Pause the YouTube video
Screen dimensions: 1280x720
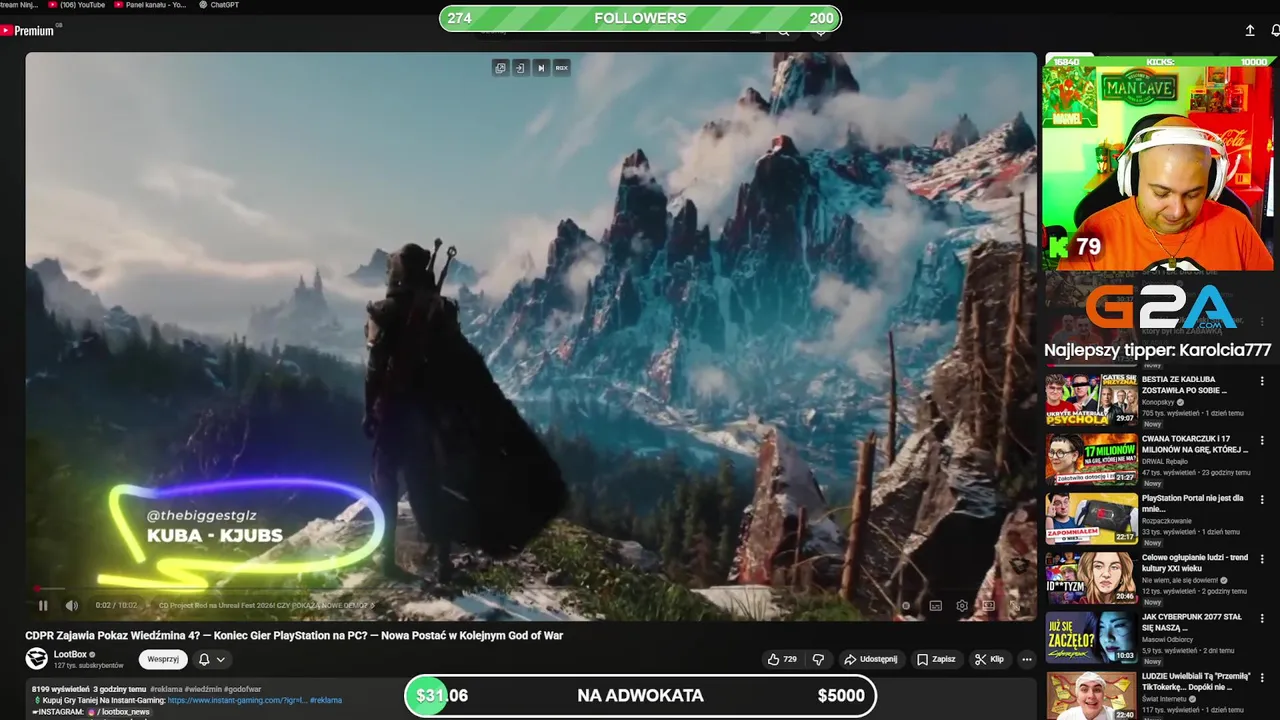tap(43, 605)
